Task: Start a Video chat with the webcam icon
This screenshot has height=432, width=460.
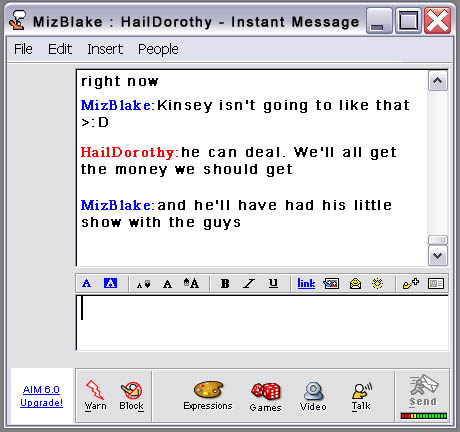Action: click(x=313, y=391)
